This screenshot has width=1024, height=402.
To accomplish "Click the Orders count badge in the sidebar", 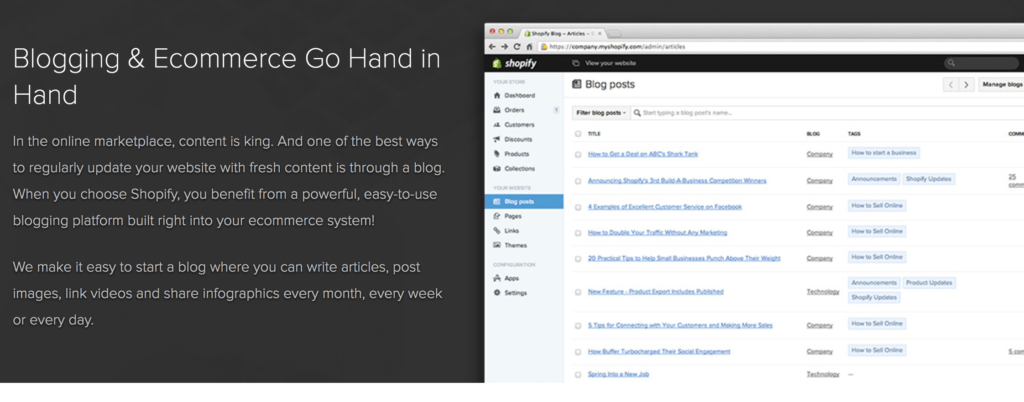I will (x=556, y=110).
